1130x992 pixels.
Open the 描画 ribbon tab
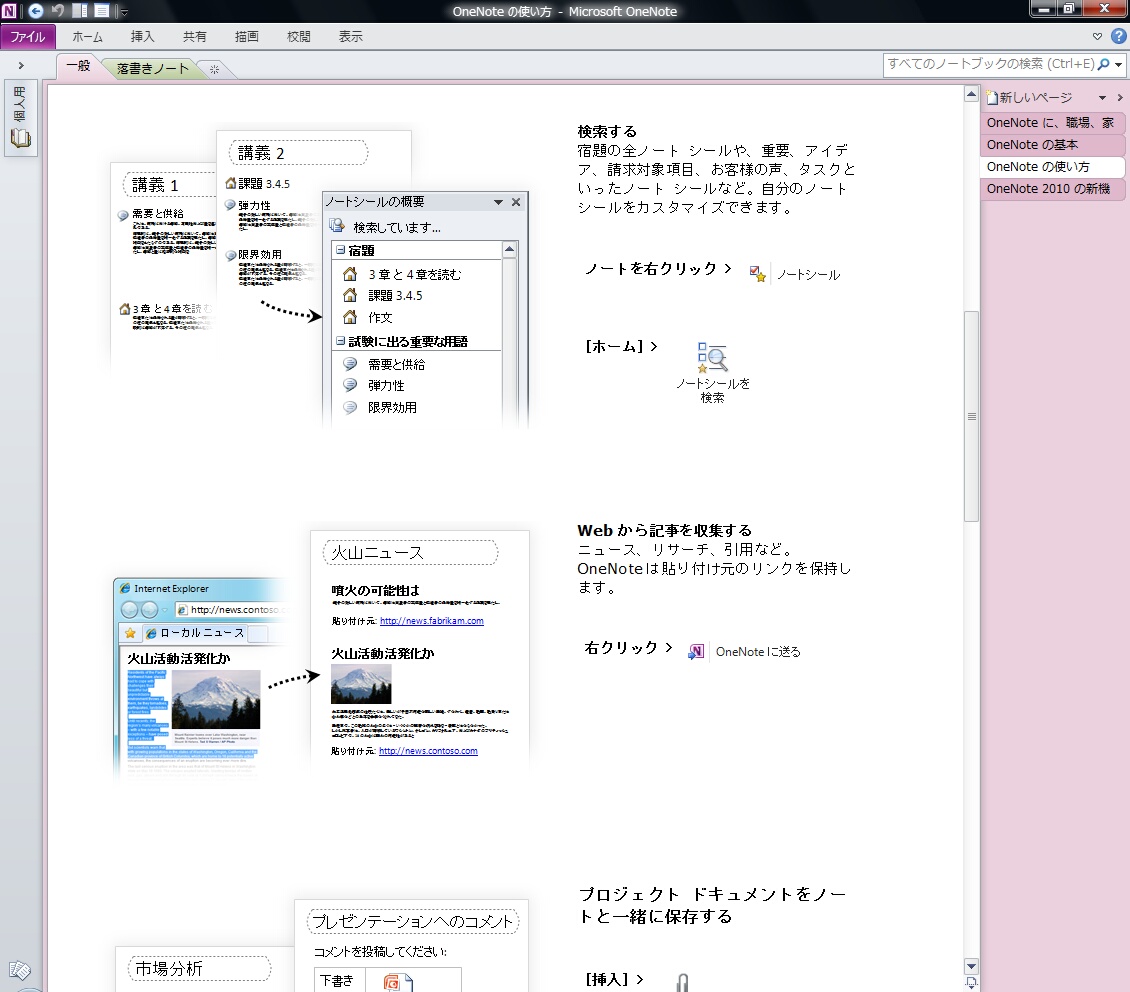(x=246, y=37)
